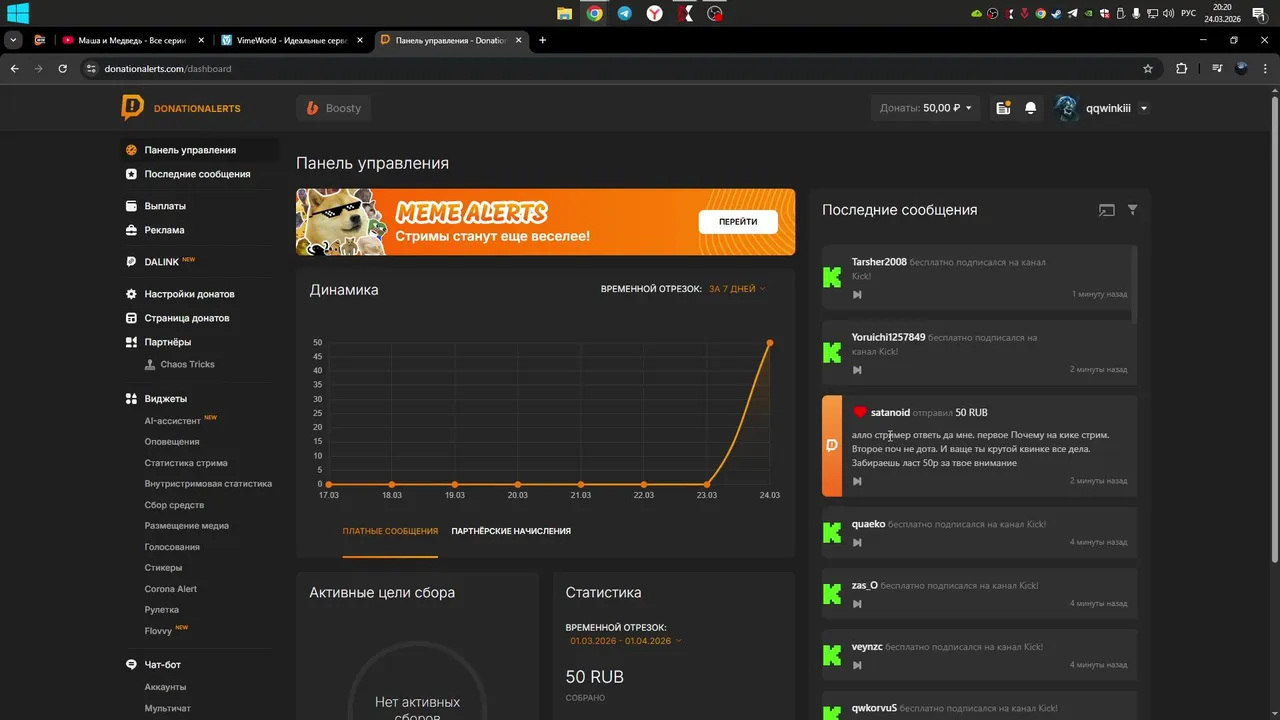Viewport: 1280px width, 720px height.
Task: Open Панель управления in the sidebar
Action: 190,150
